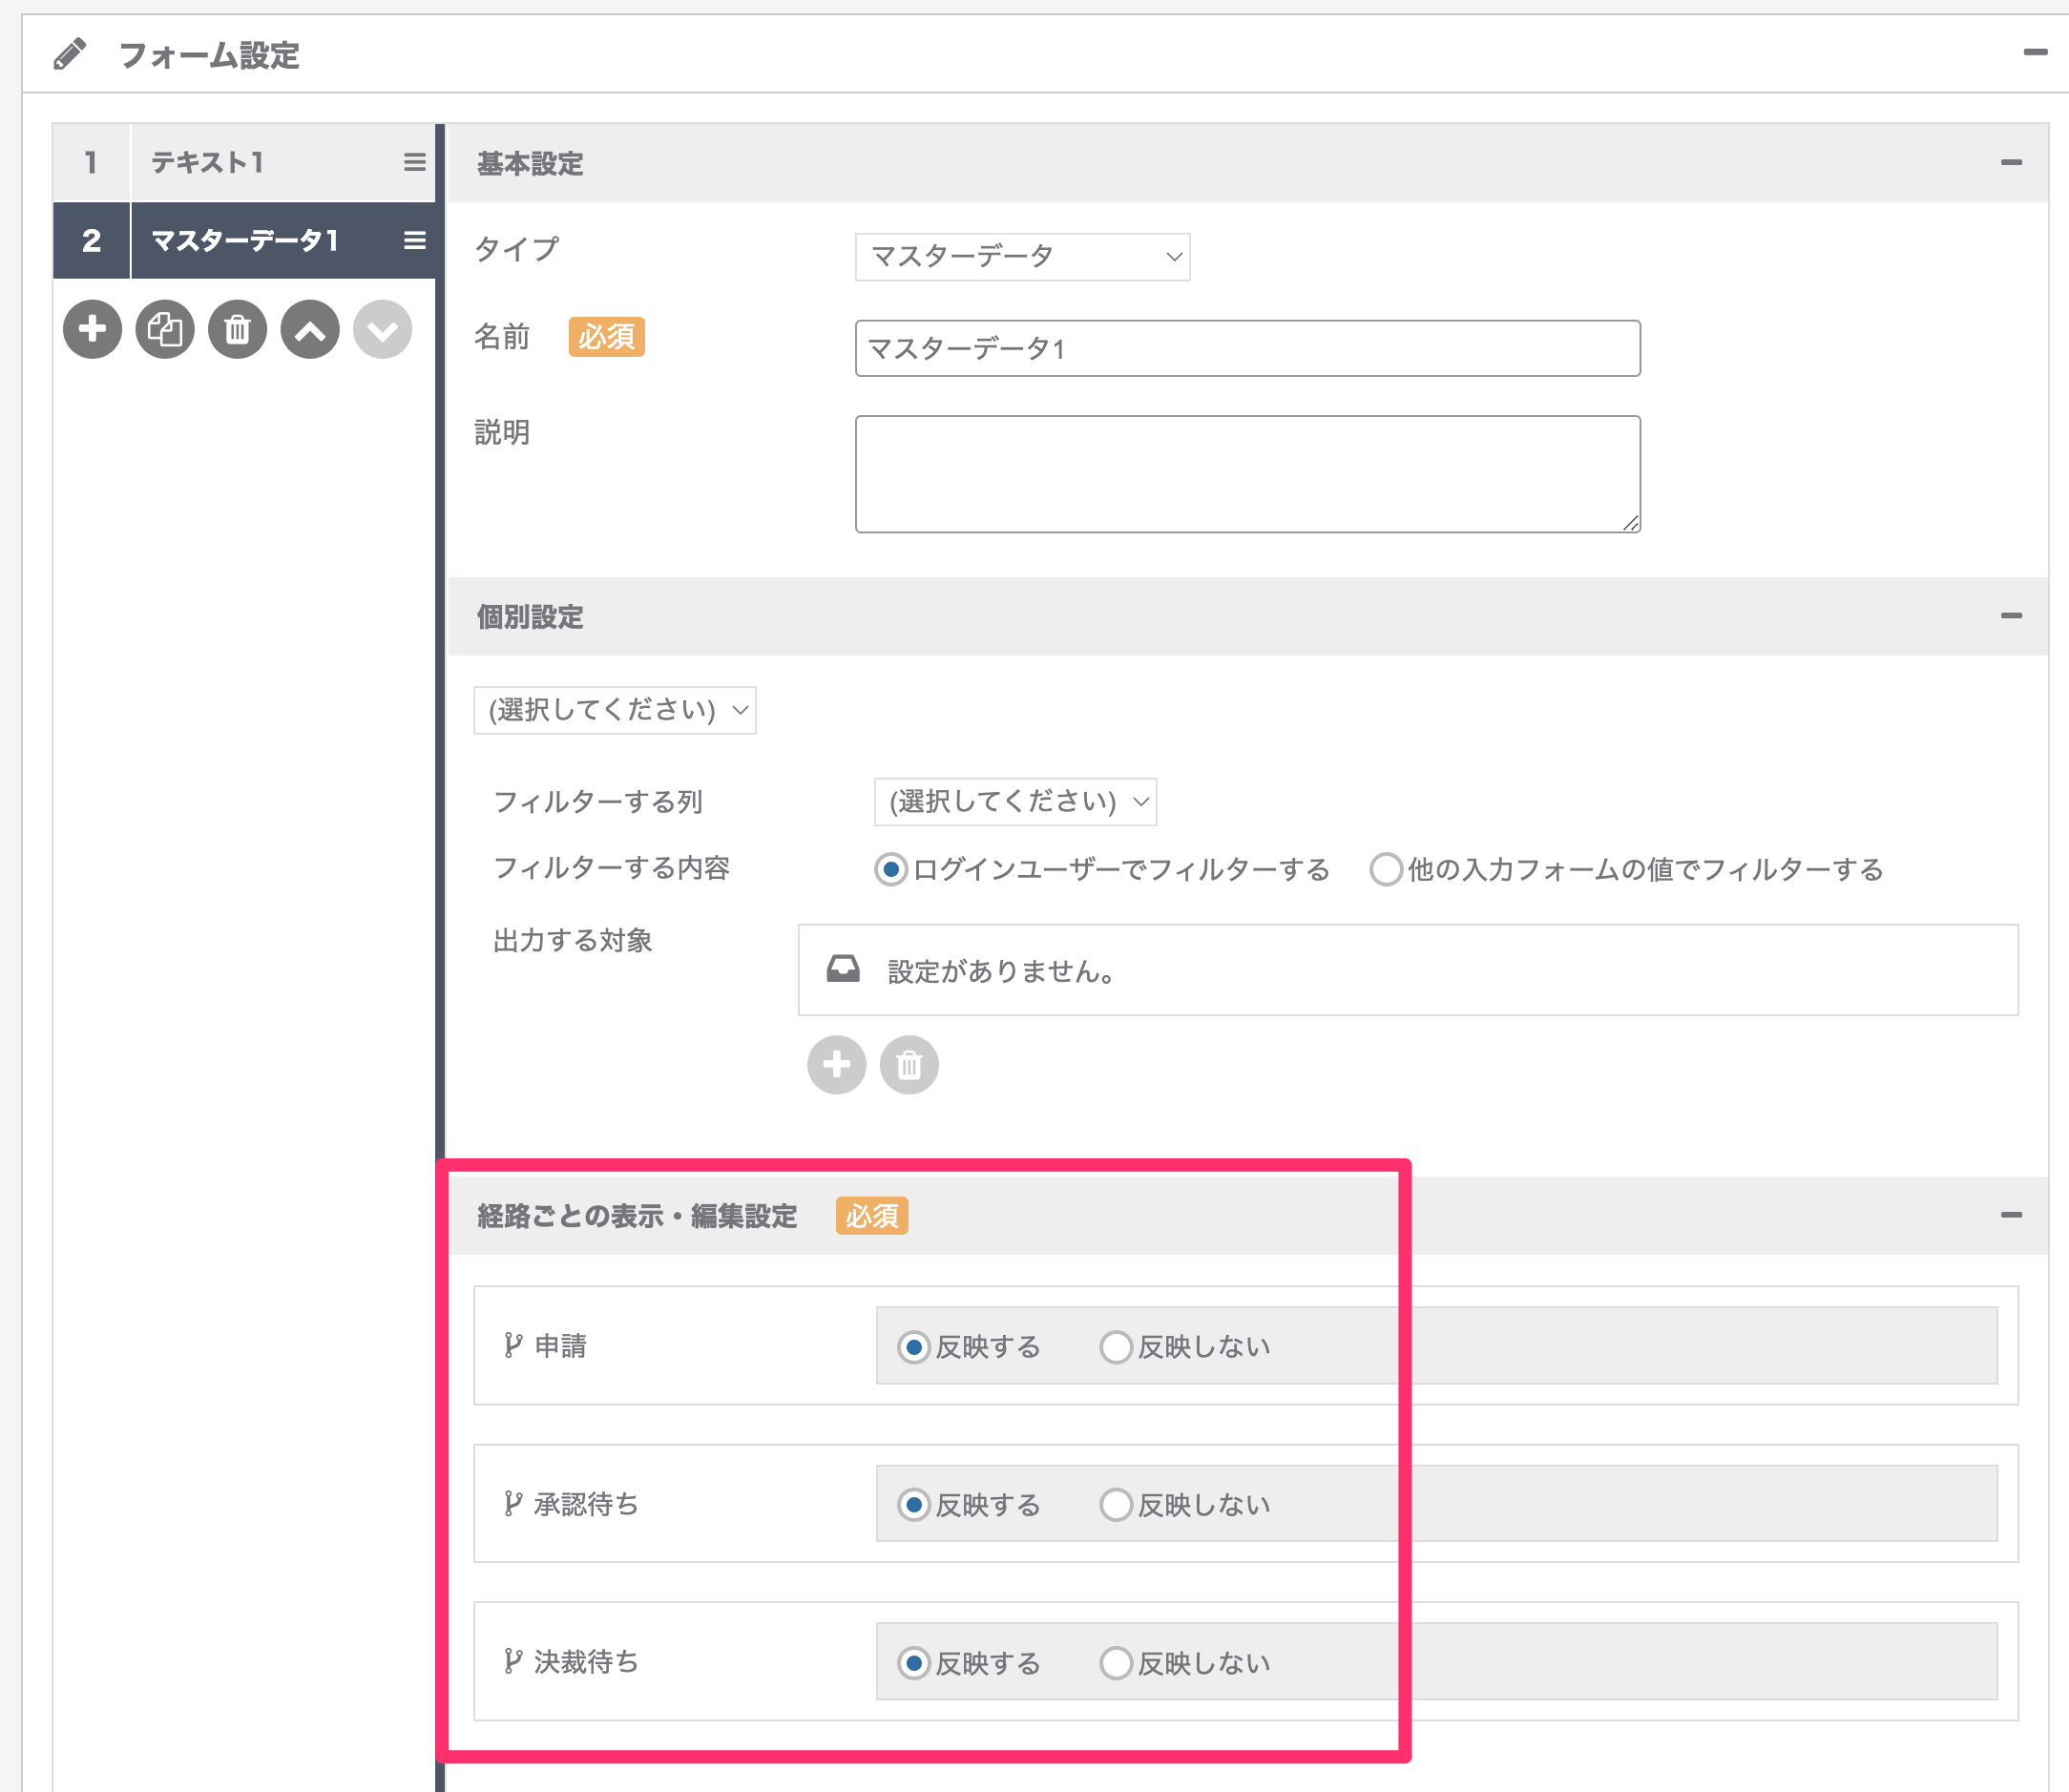
Task: Move selected item up with the arrow icon
Action: [310, 329]
